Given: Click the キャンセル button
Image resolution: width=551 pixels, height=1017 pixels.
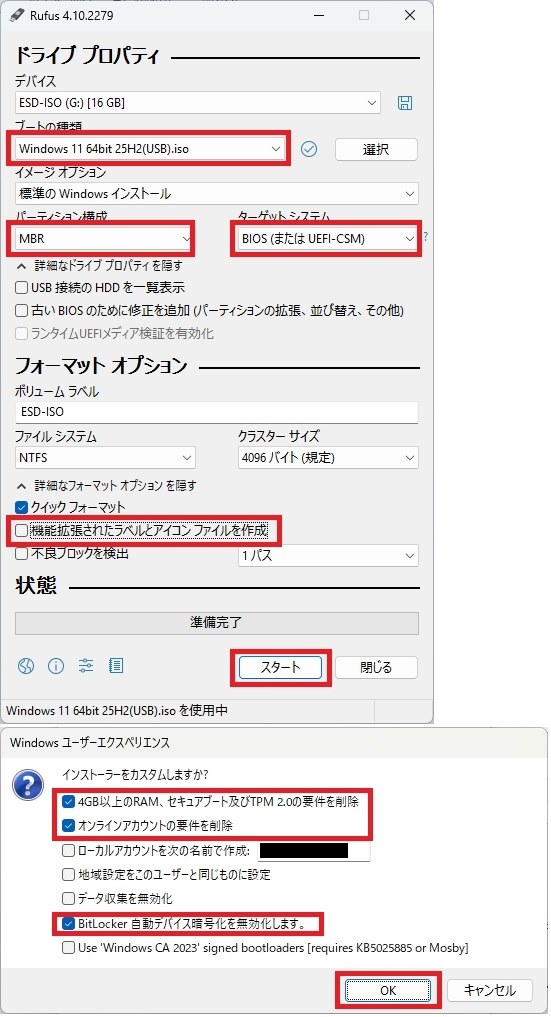Looking at the screenshot, I should (490, 990).
